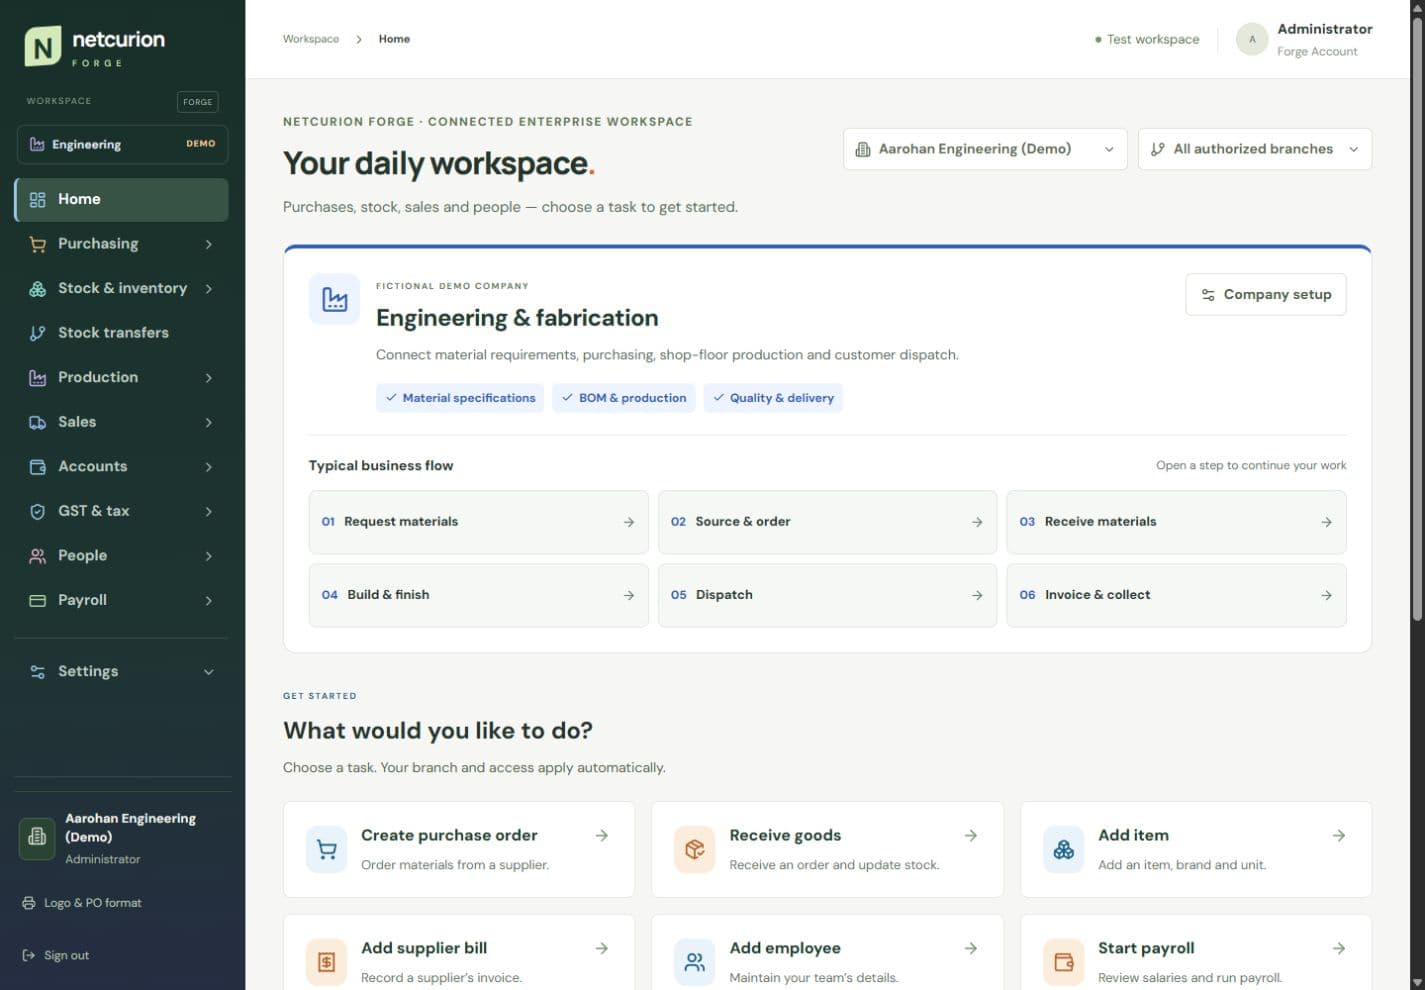Click the Add employee people icon
The image size is (1425, 990).
tap(695, 962)
